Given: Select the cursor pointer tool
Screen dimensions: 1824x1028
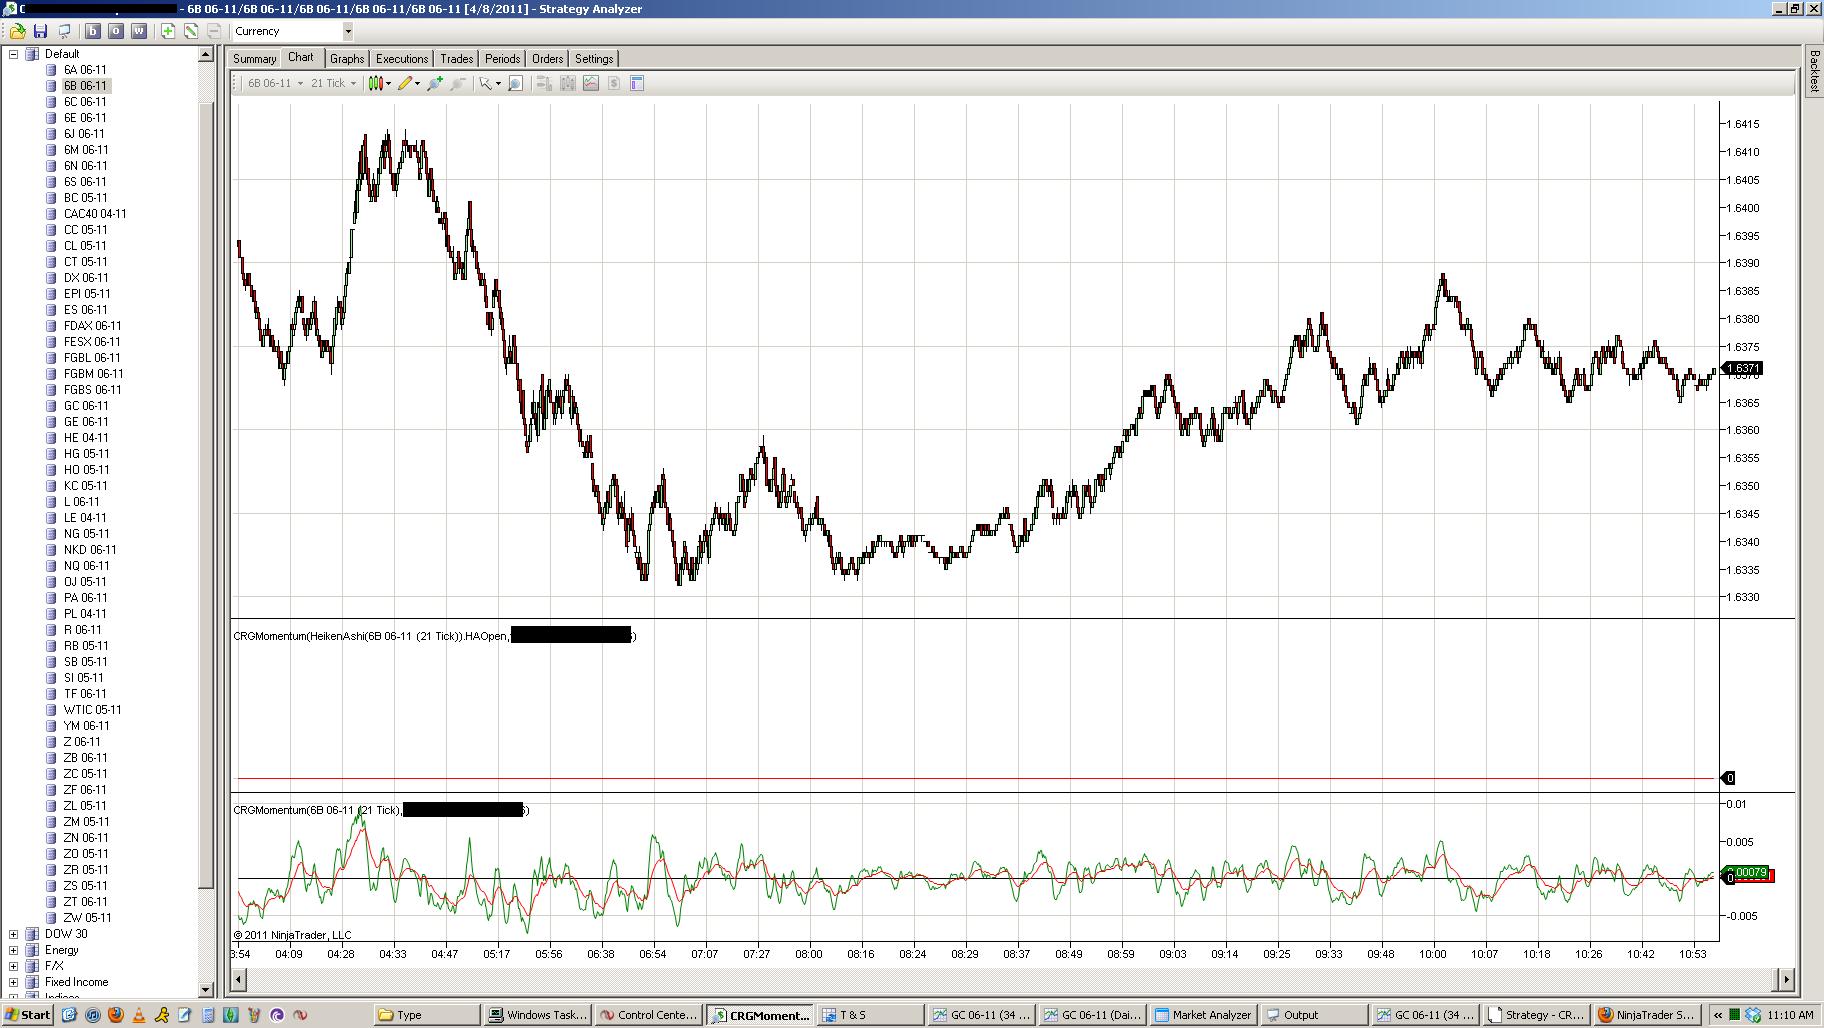Looking at the screenshot, I should [x=485, y=83].
